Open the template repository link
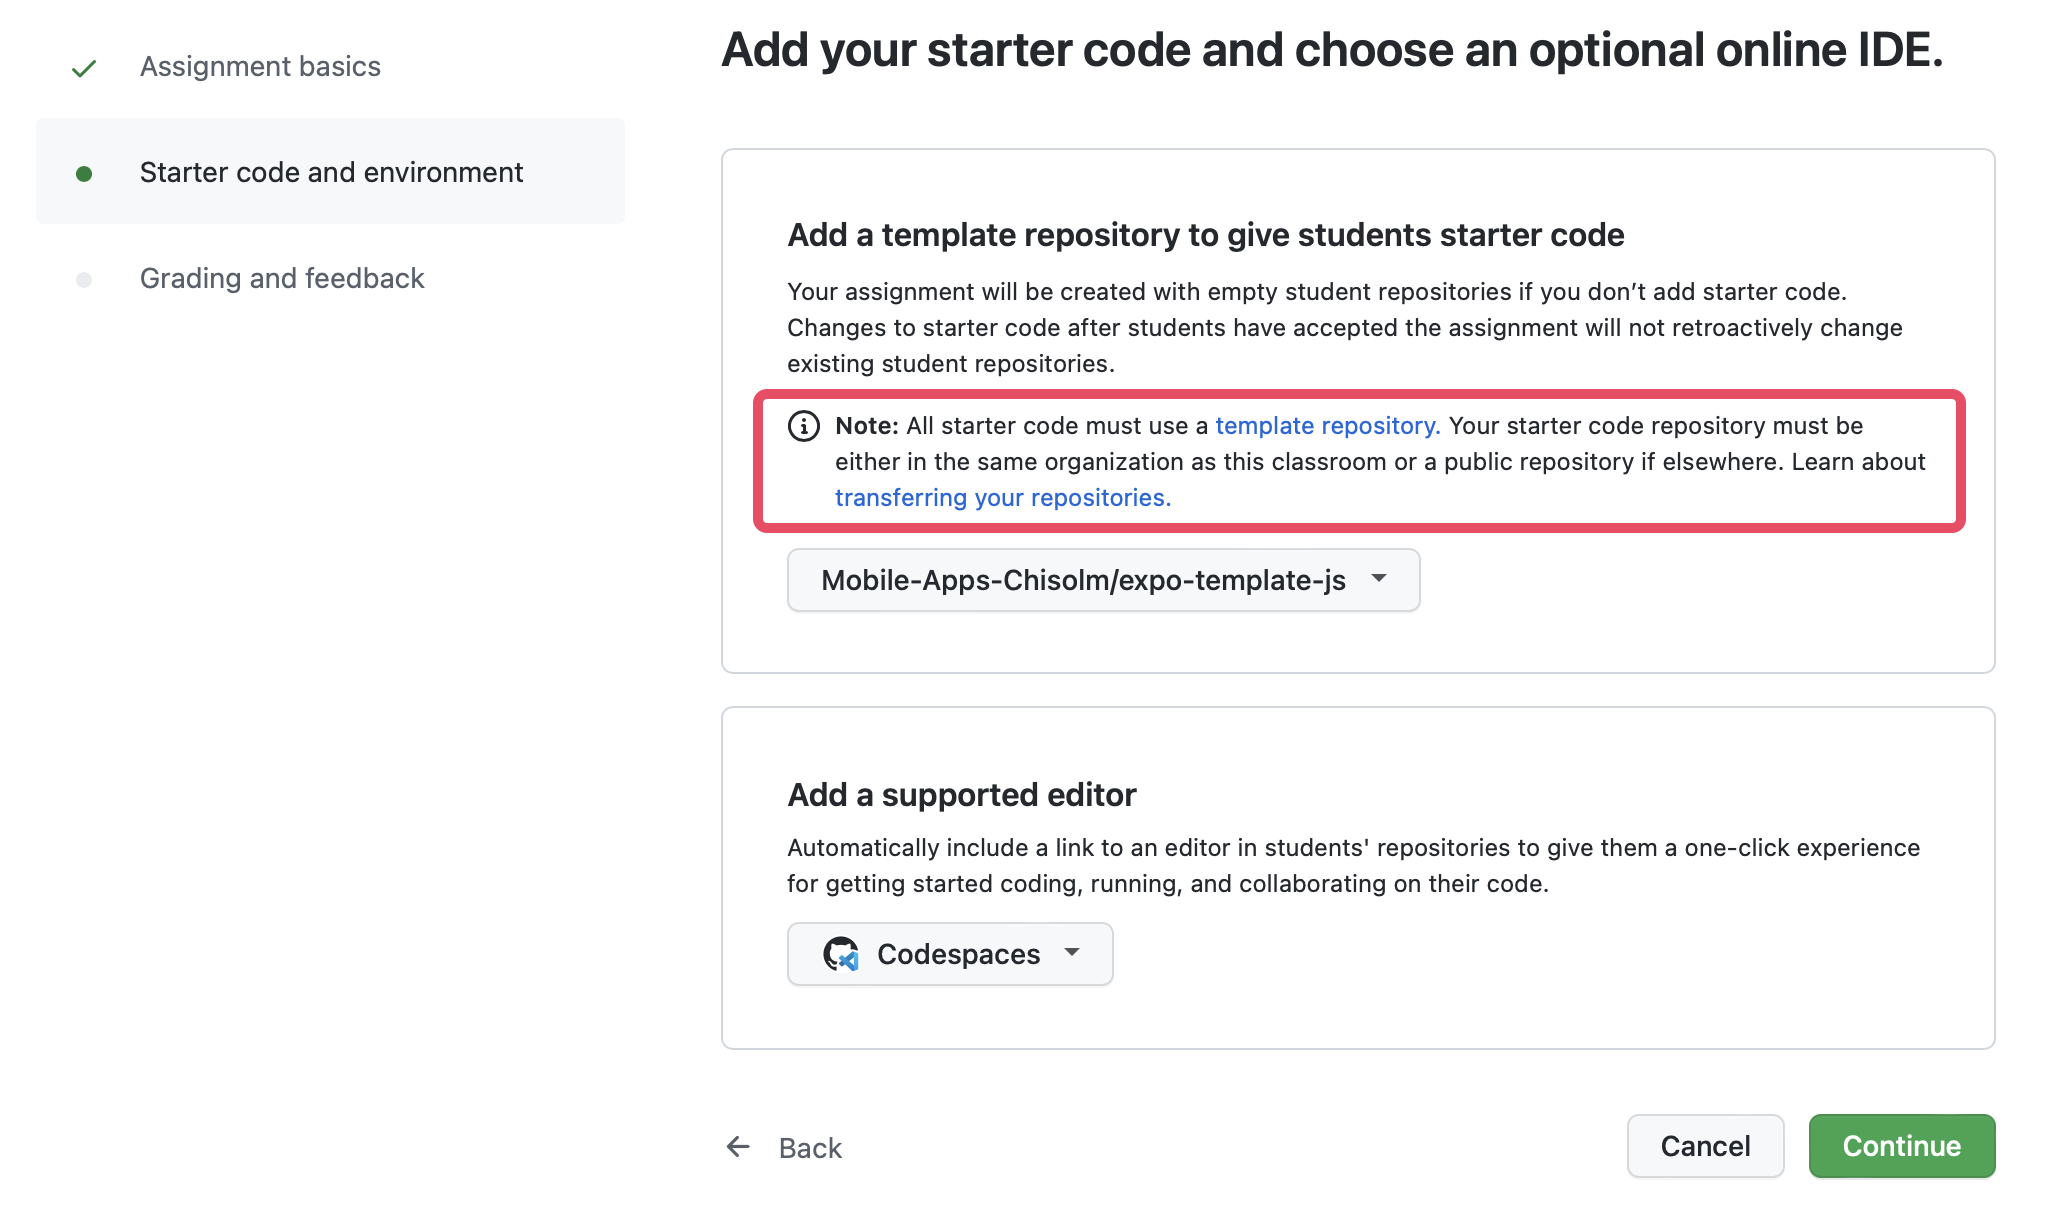The height and width of the screenshot is (1222, 2058). [1327, 426]
